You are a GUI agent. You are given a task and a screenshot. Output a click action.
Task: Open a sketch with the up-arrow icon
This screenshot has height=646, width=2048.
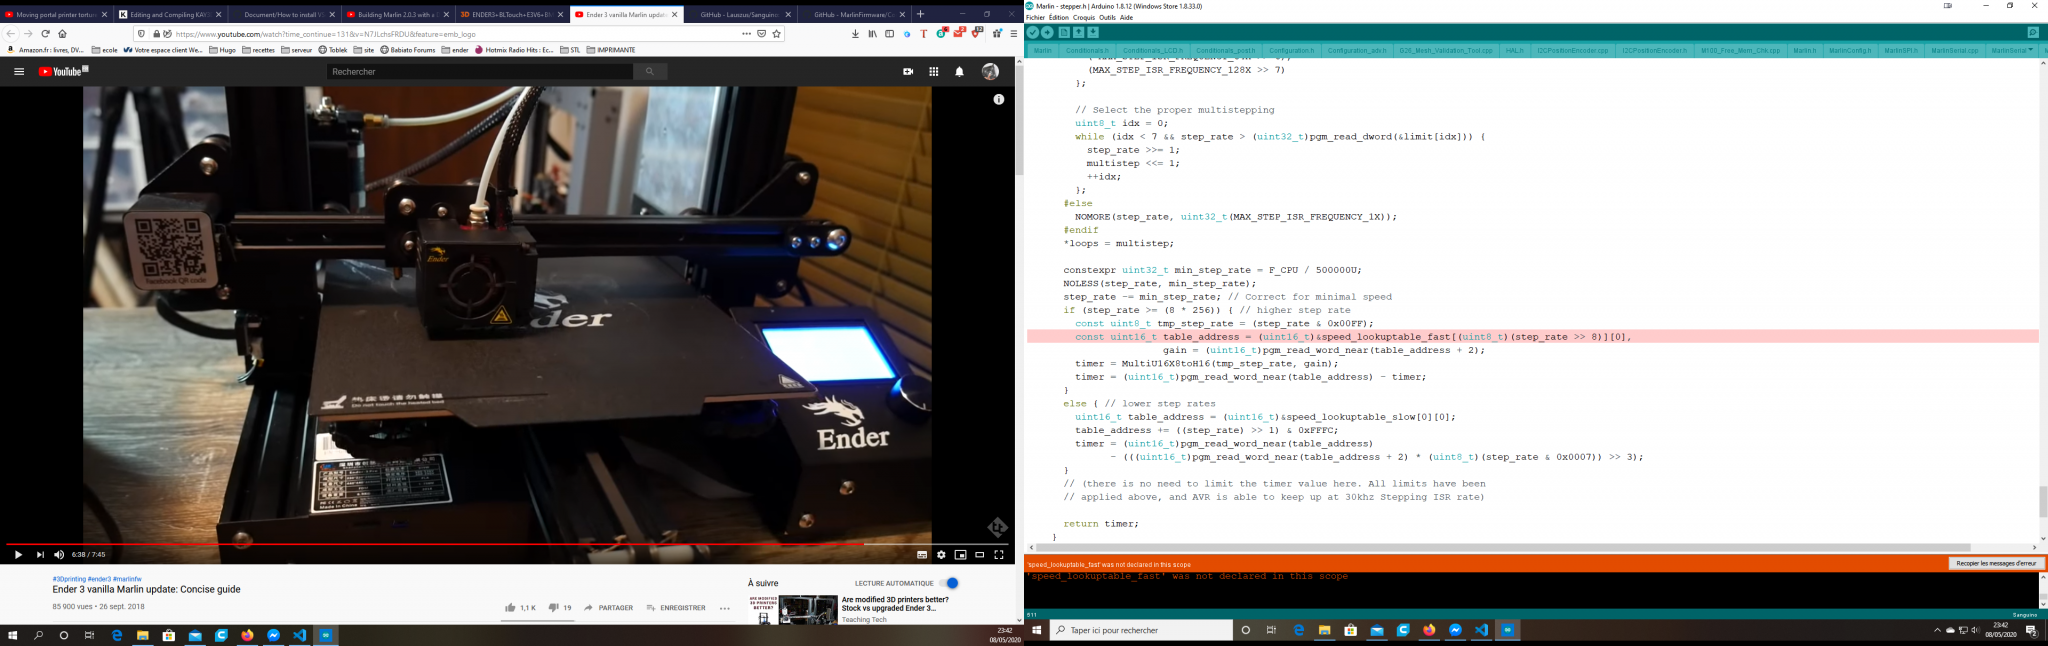(x=1078, y=32)
